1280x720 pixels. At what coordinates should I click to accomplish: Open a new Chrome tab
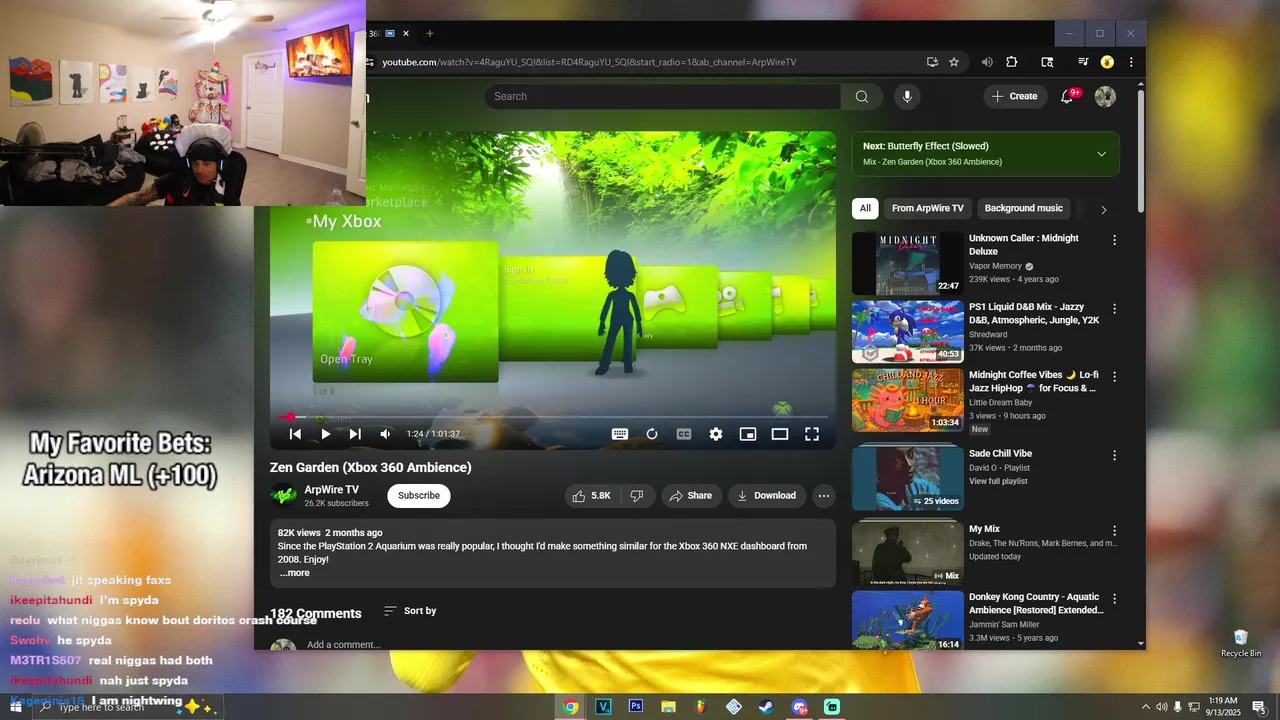pyautogui.click(x=430, y=33)
